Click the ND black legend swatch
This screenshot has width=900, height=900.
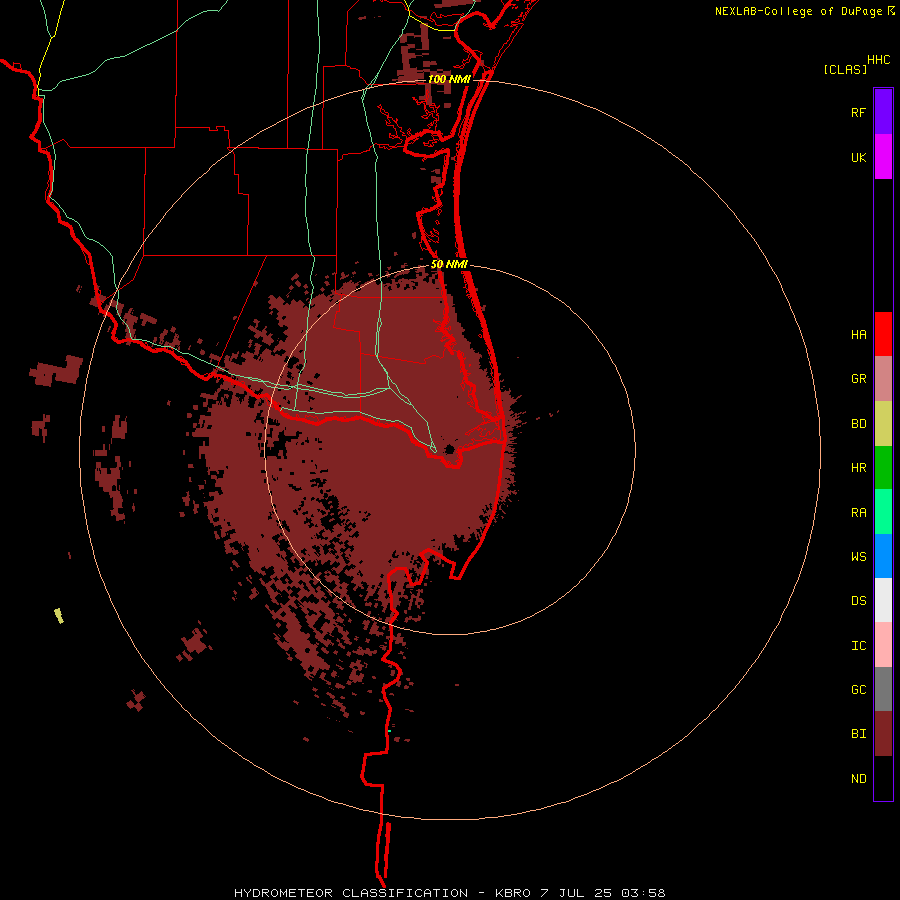(x=883, y=778)
